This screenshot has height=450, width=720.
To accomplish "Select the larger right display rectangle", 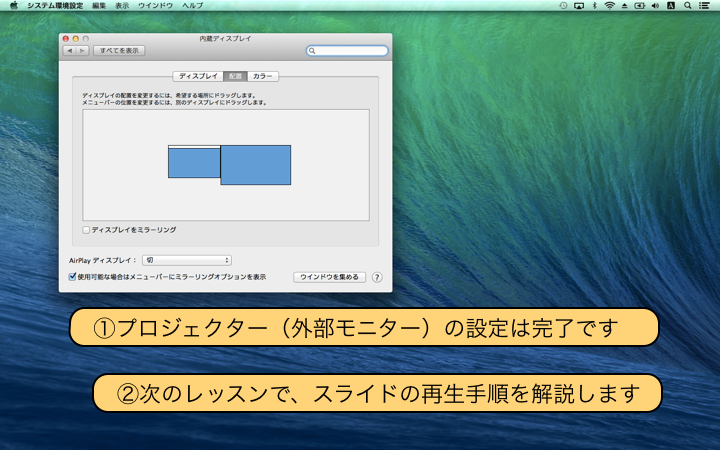I will pos(256,165).
